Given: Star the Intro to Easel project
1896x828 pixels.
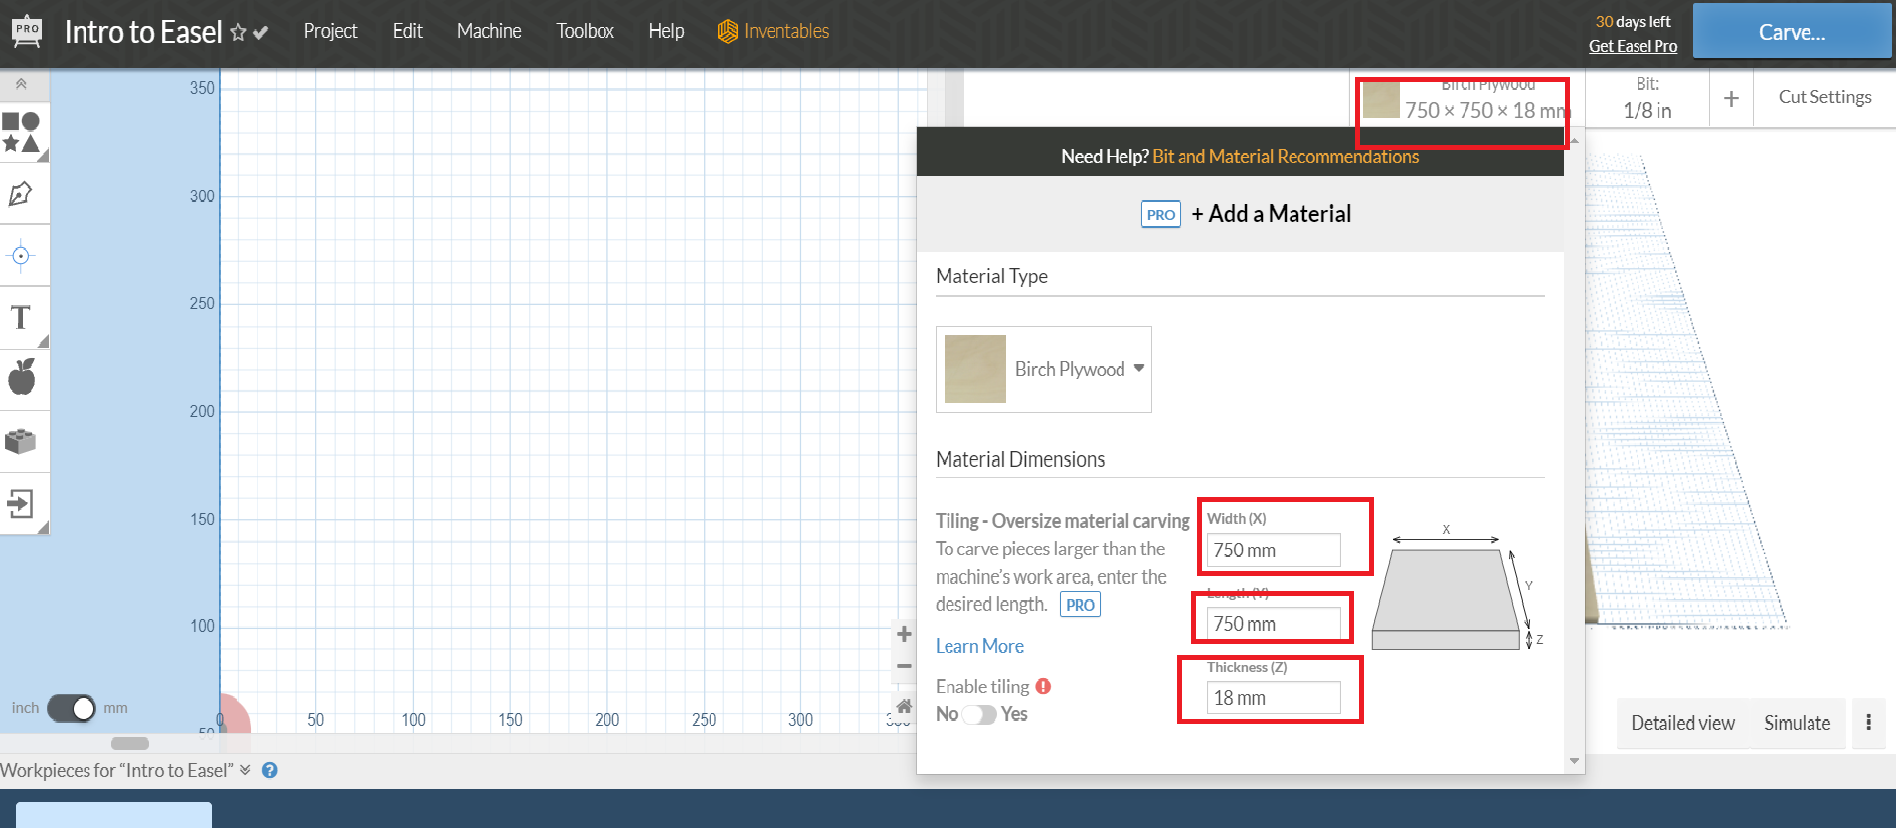Looking at the screenshot, I should [238, 33].
